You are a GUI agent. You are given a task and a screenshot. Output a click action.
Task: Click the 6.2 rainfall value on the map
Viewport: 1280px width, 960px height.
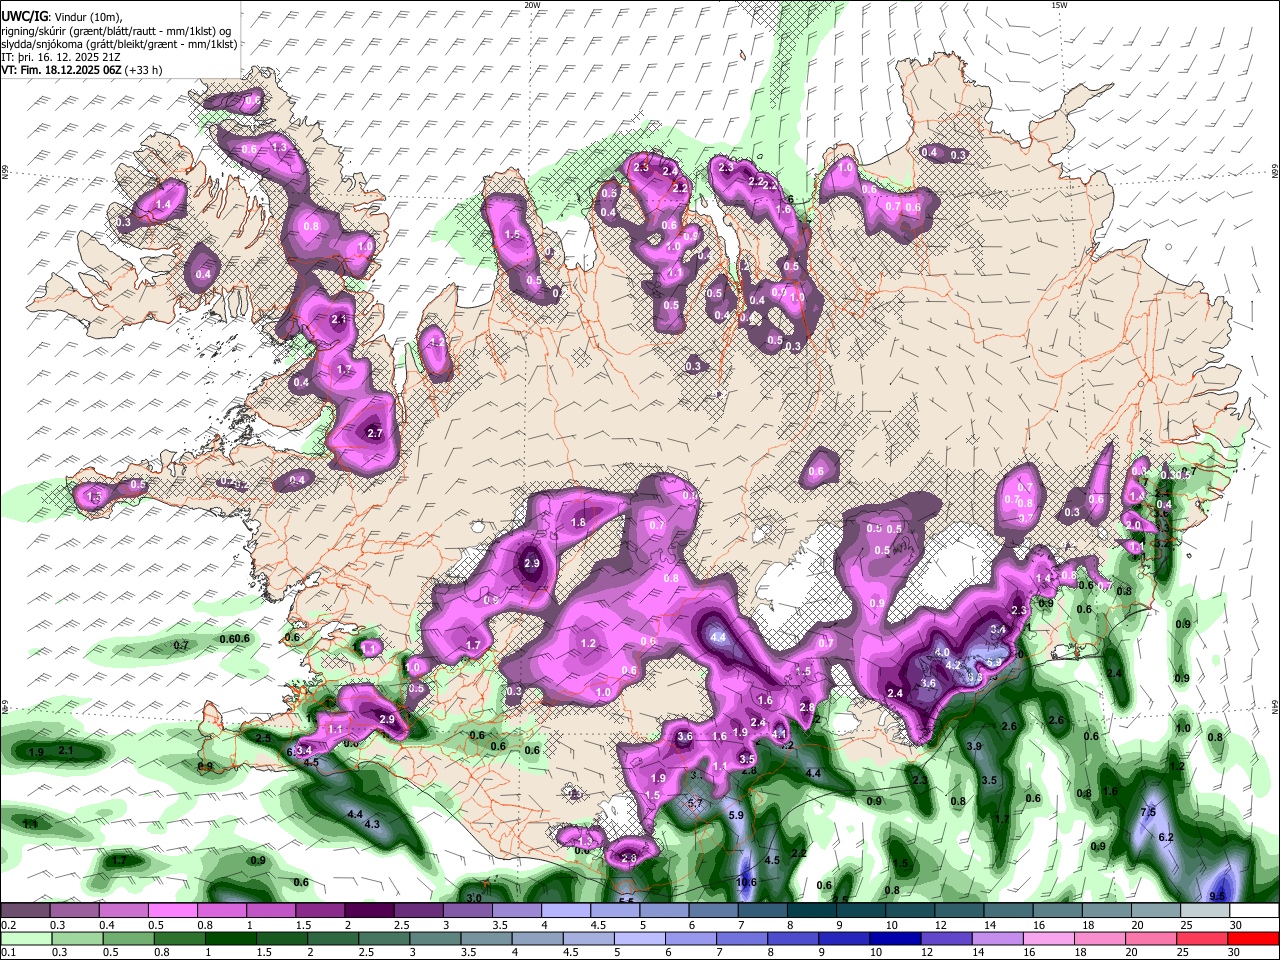tap(1165, 837)
